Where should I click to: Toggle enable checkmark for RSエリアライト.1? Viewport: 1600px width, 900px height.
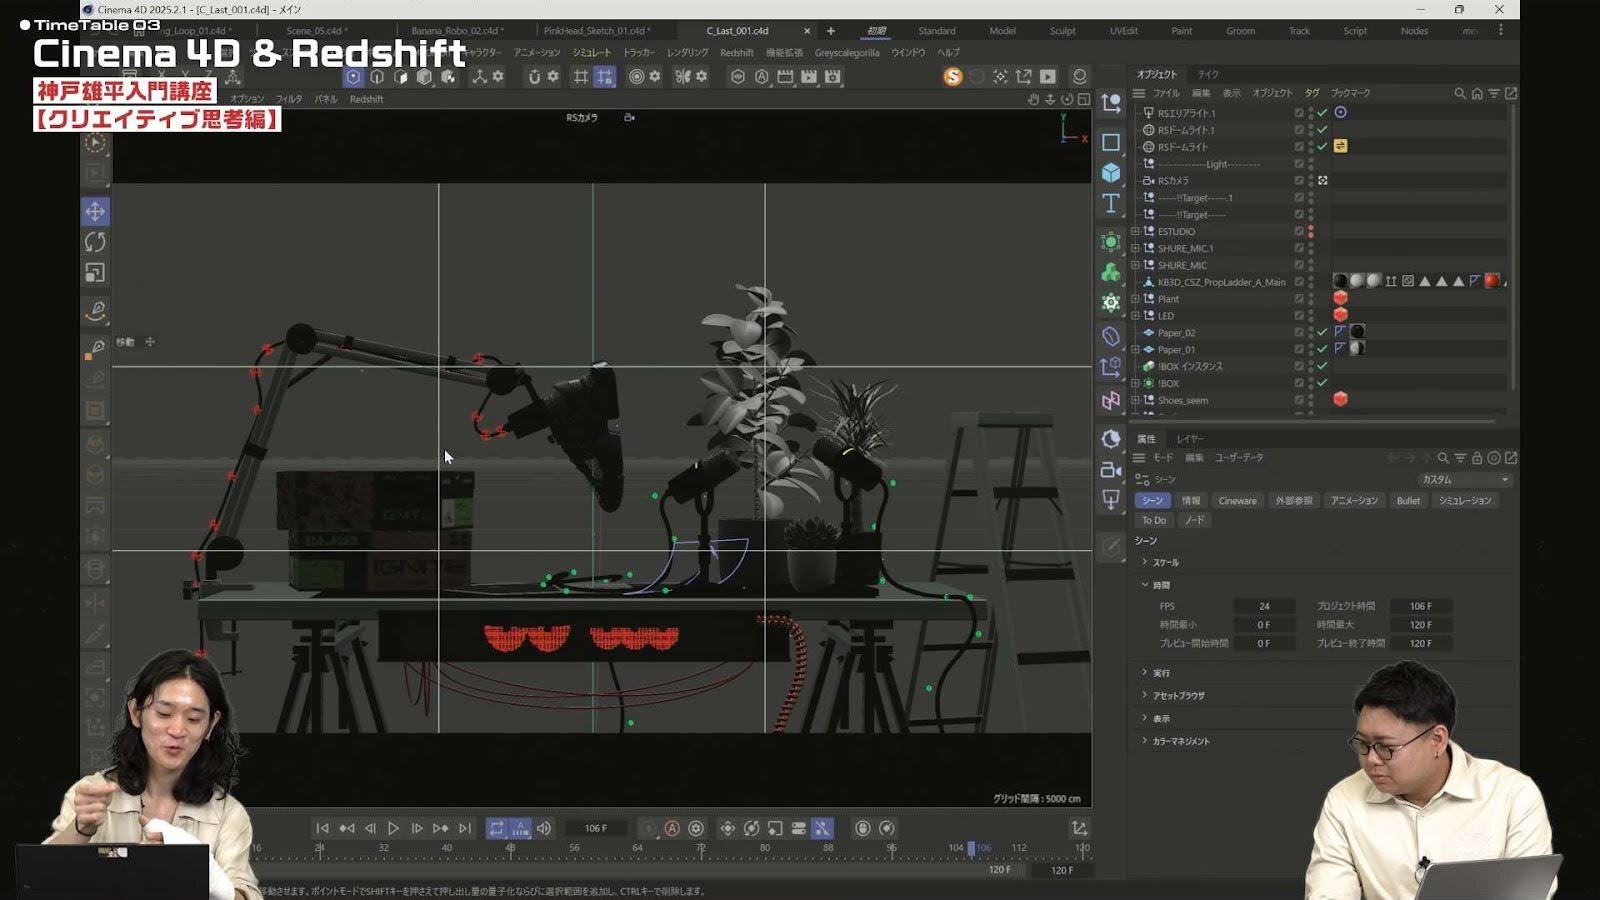click(1322, 113)
